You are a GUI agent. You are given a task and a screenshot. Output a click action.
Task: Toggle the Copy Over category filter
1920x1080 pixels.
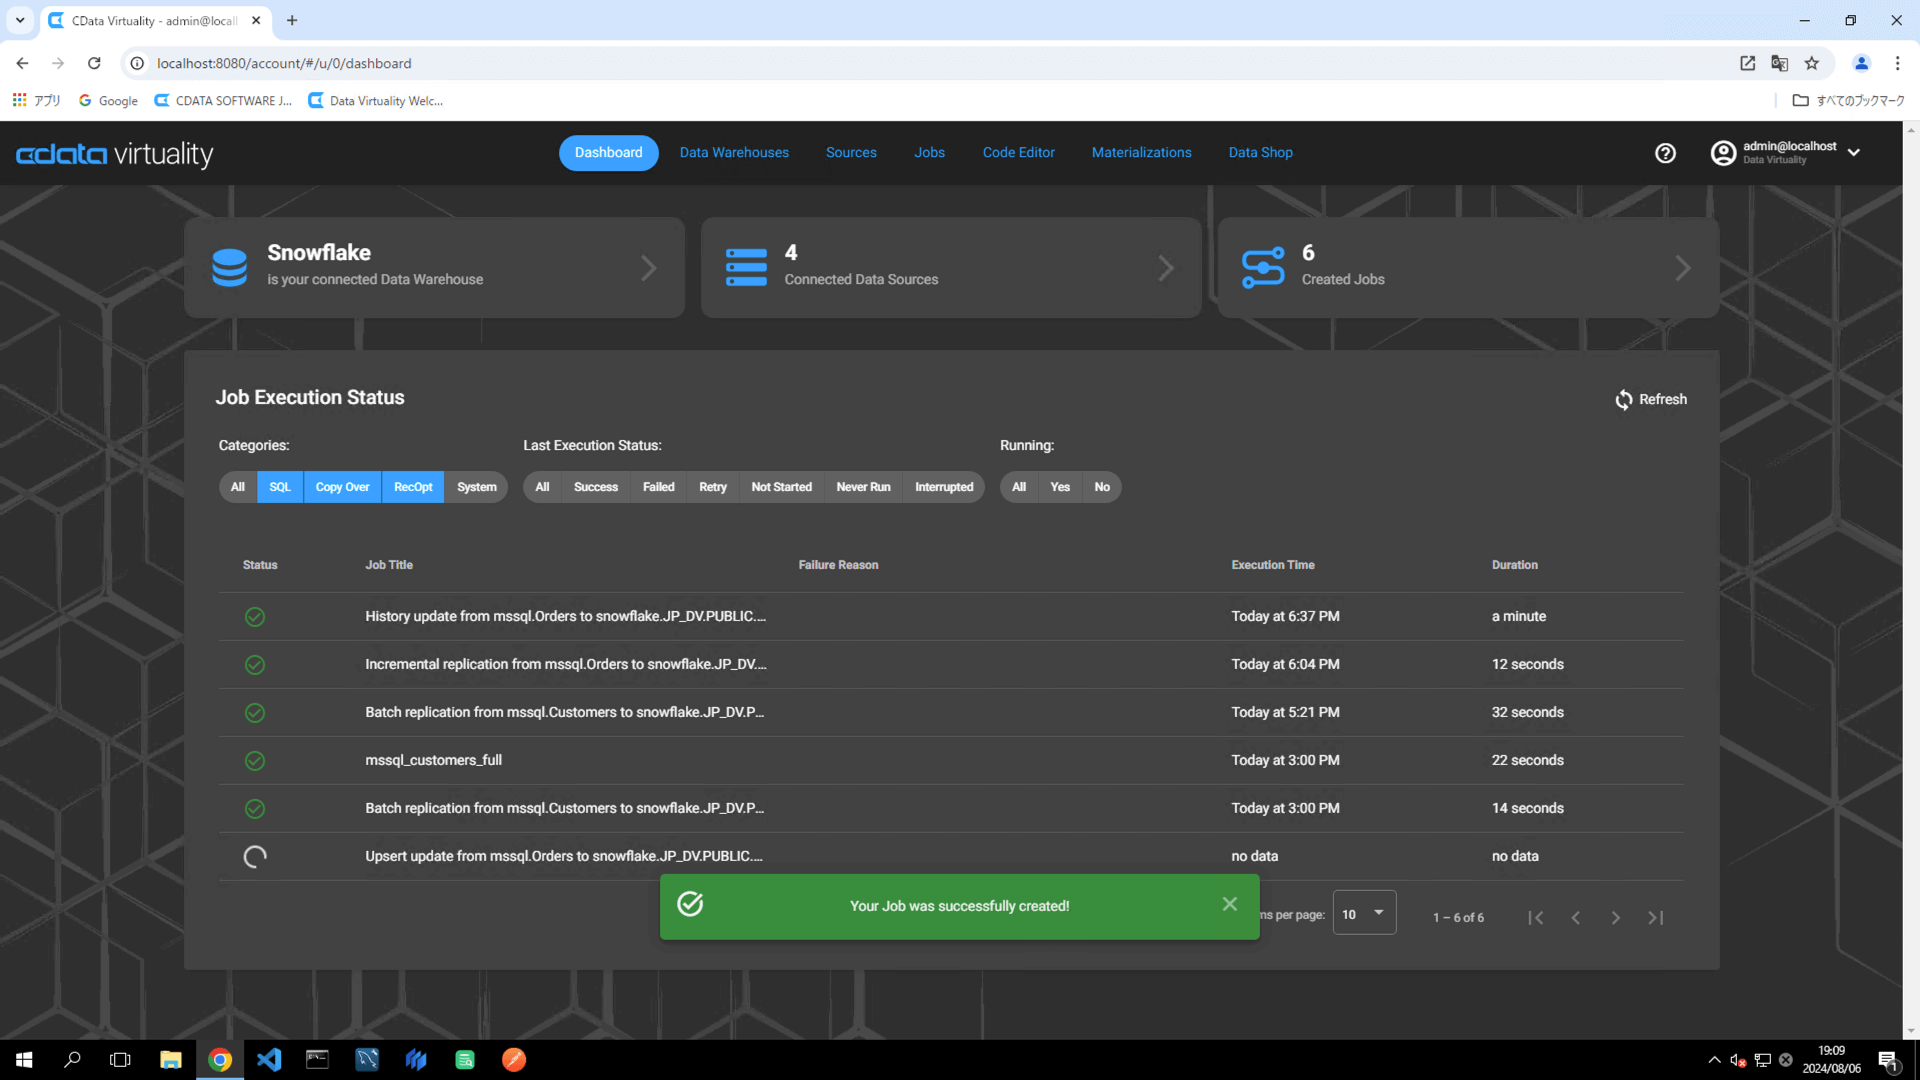point(342,487)
